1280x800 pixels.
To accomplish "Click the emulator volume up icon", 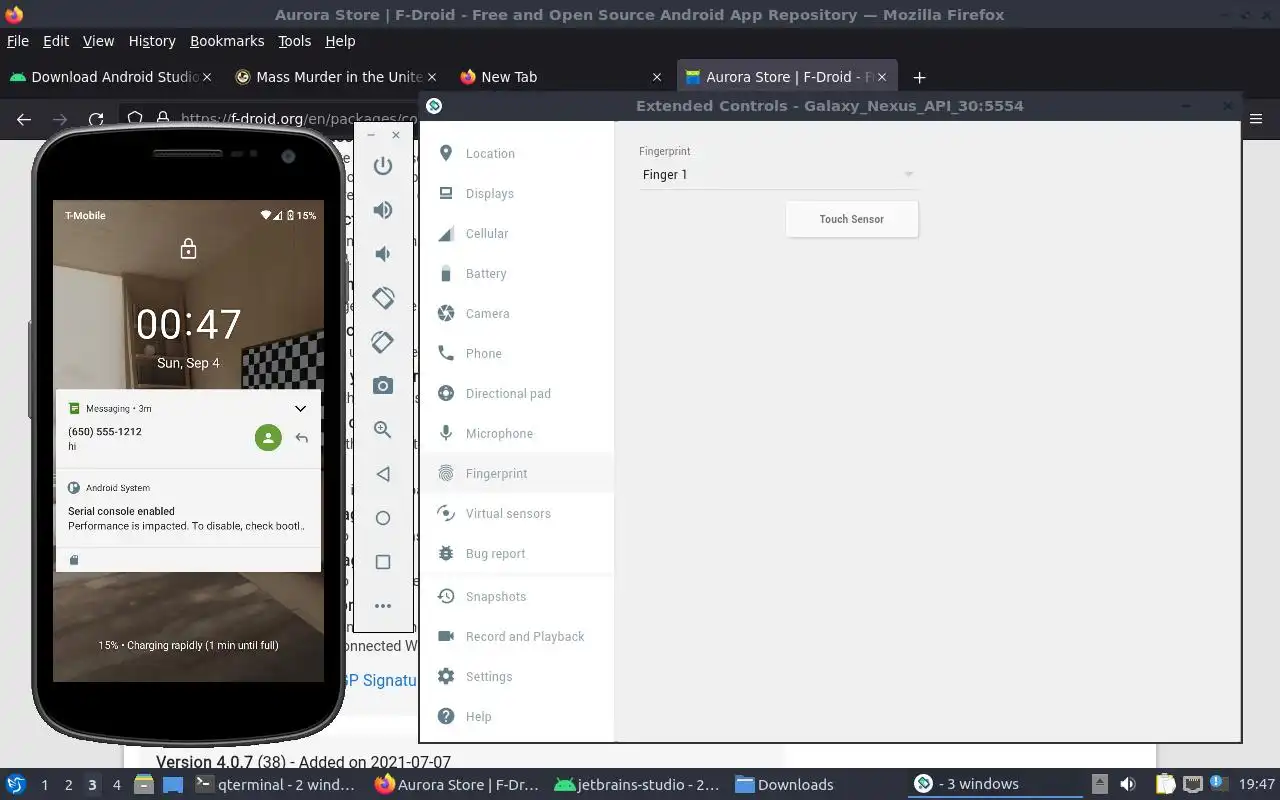I will 383,210.
